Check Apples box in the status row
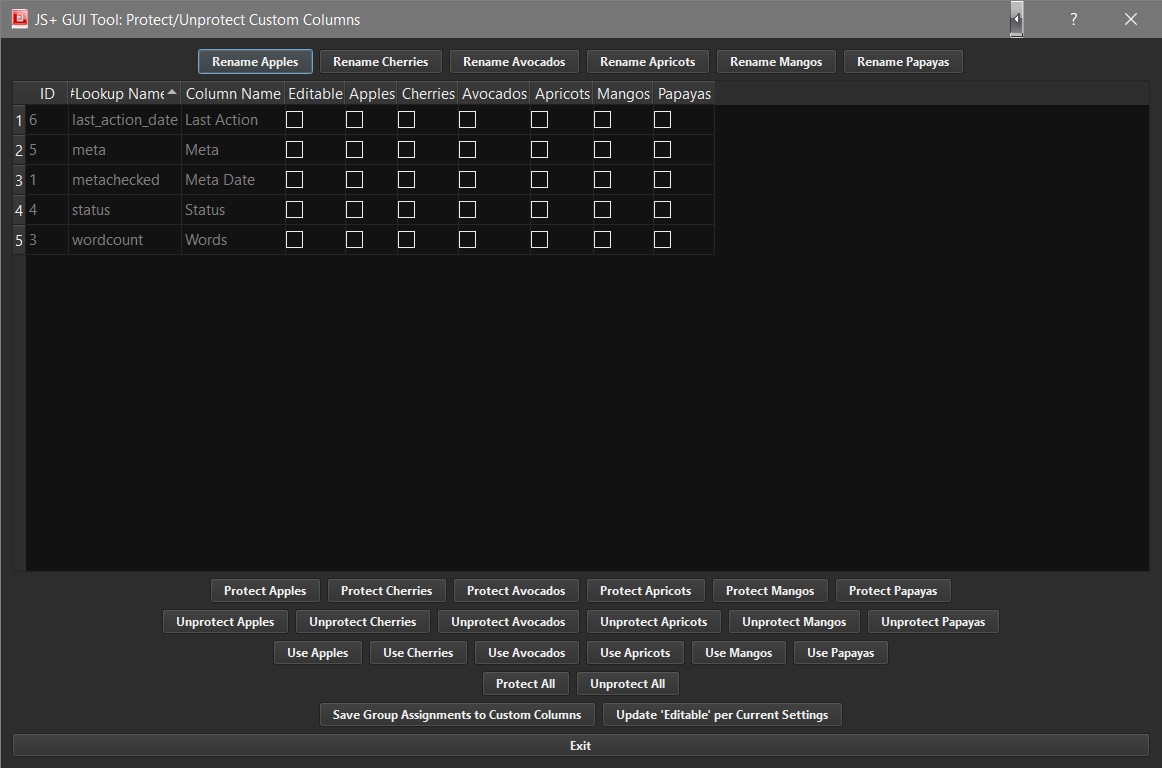This screenshot has width=1162, height=768. pos(354,210)
